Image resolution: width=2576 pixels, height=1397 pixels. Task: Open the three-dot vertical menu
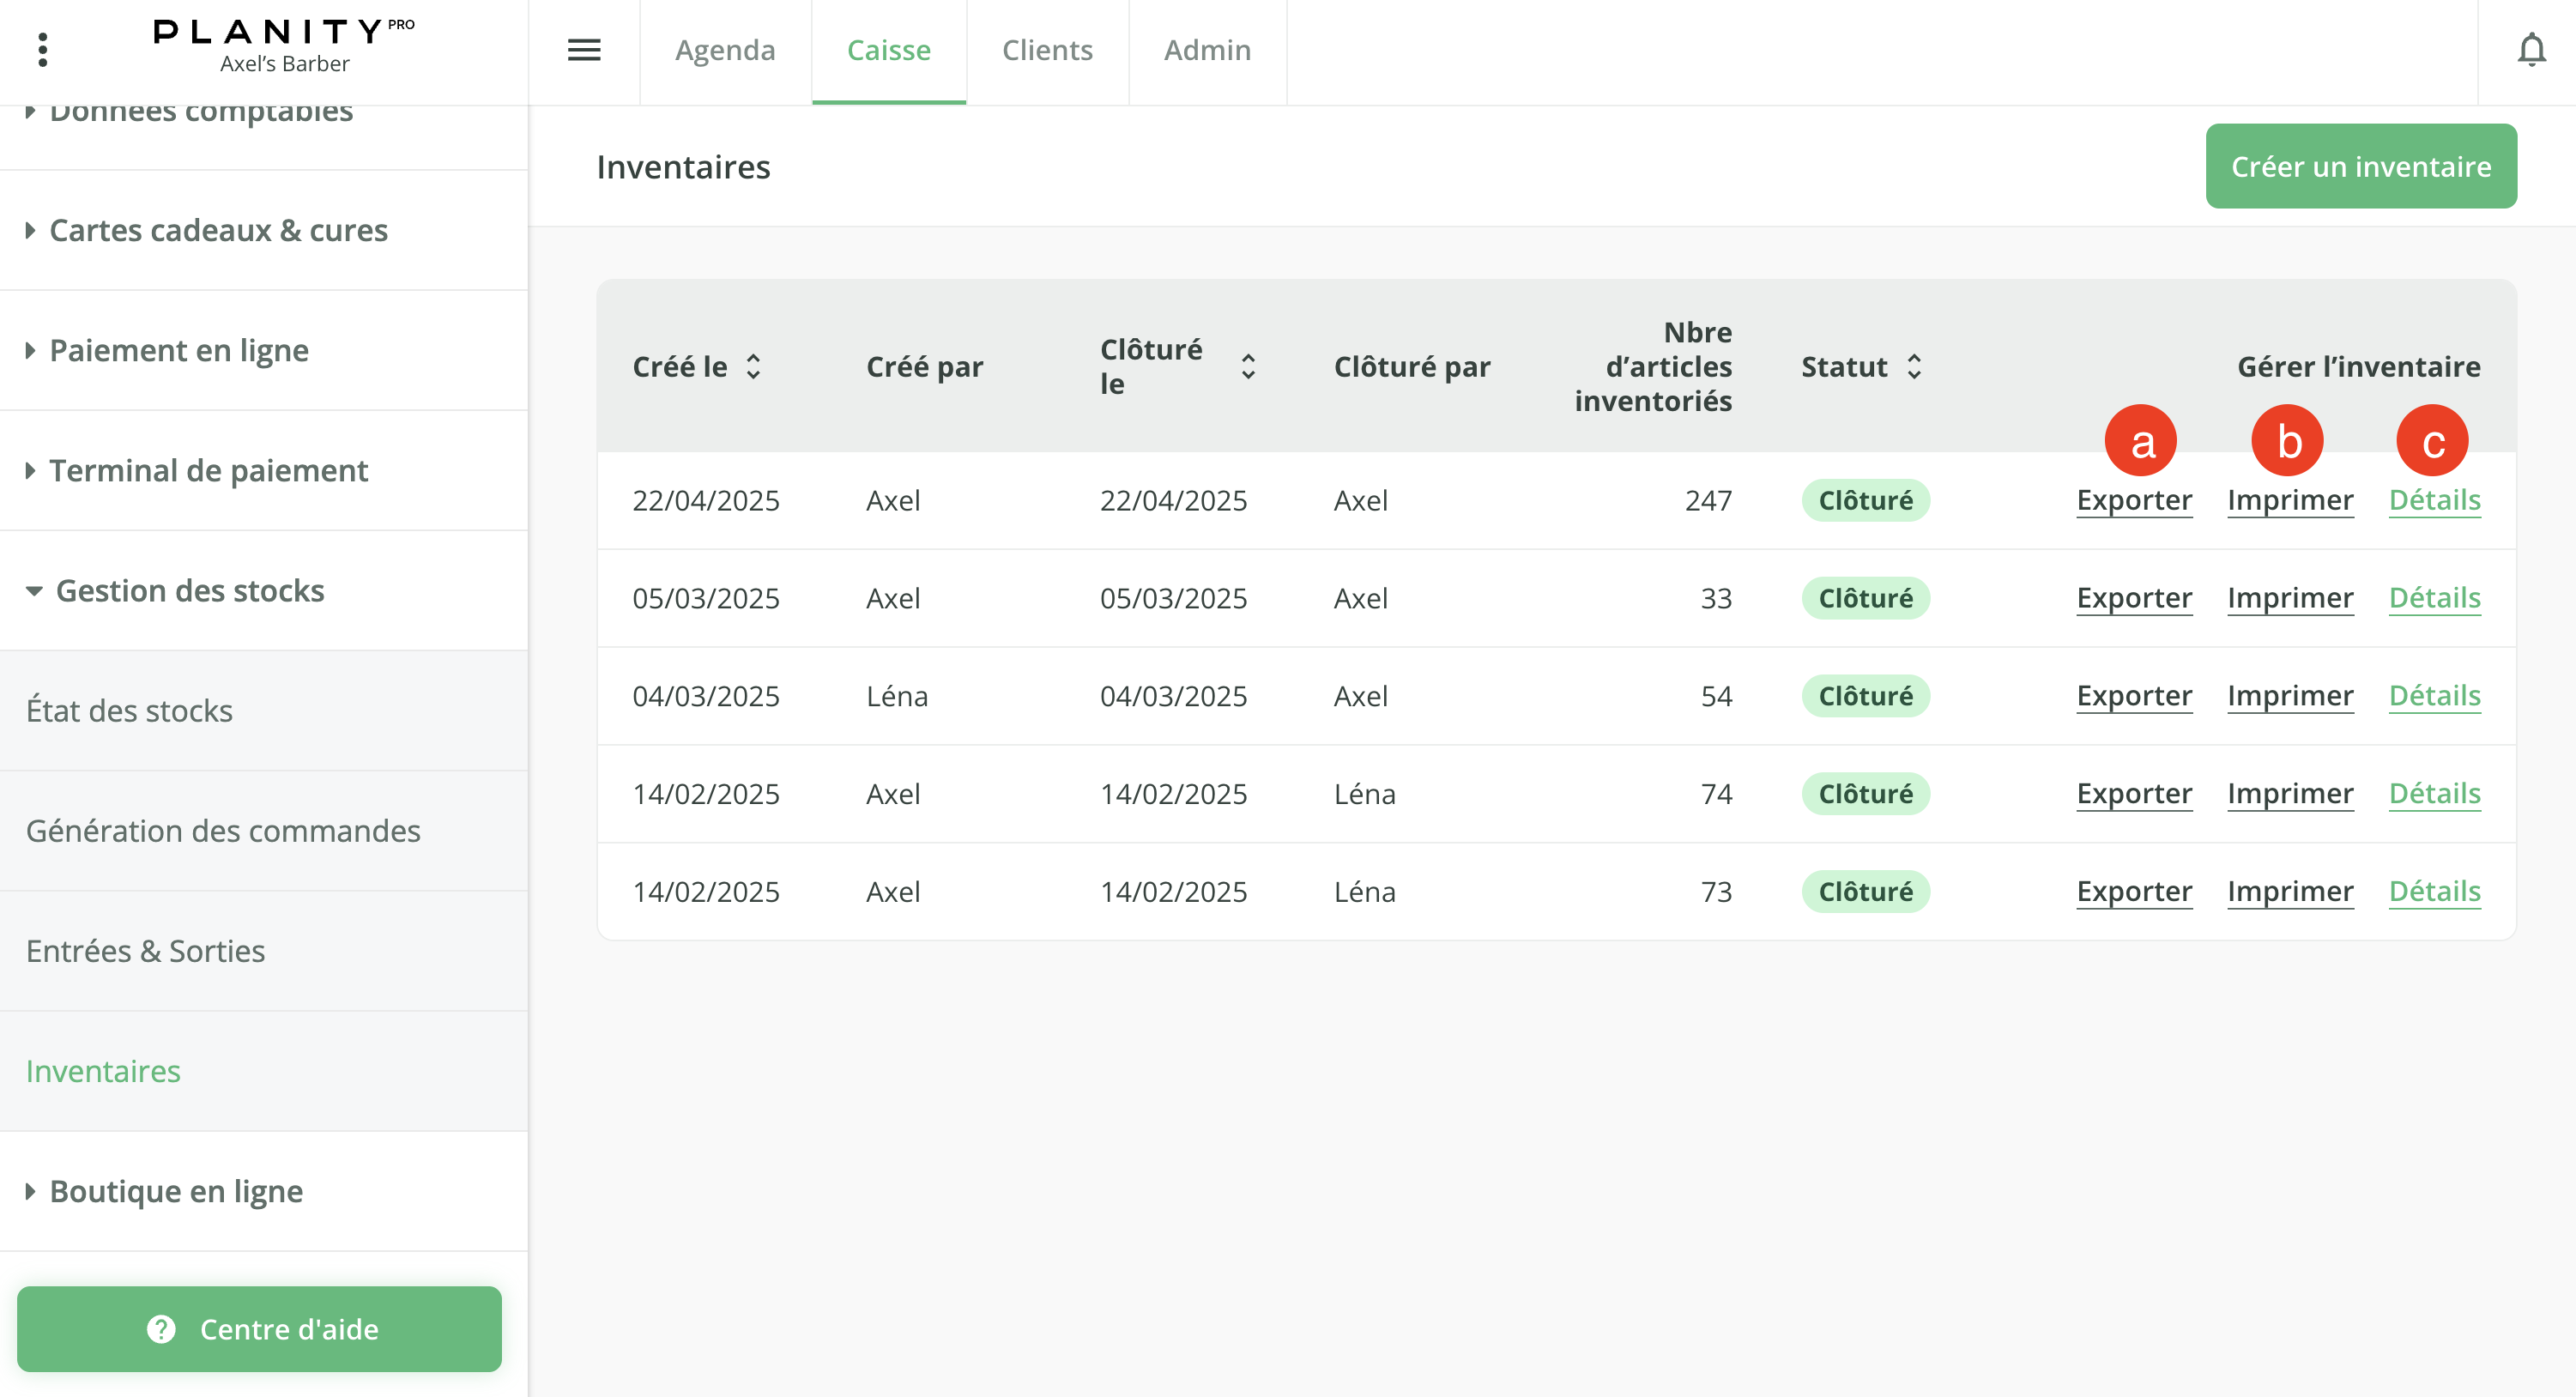(x=42, y=50)
